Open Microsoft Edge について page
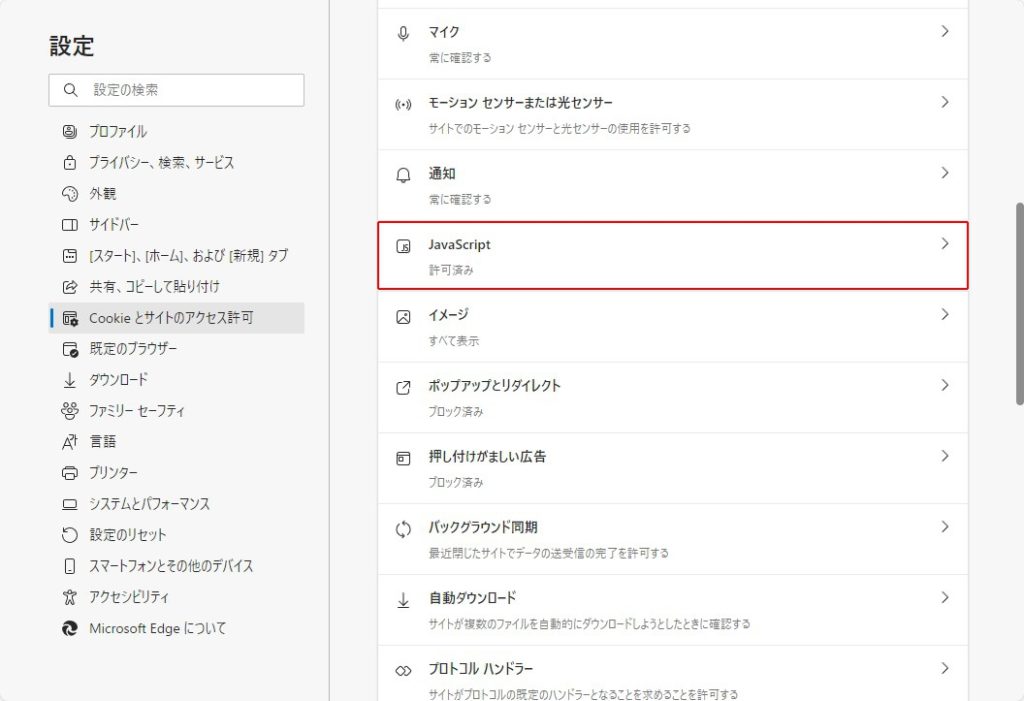Image resolution: width=1024 pixels, height=701 pixels. [157, 628]
